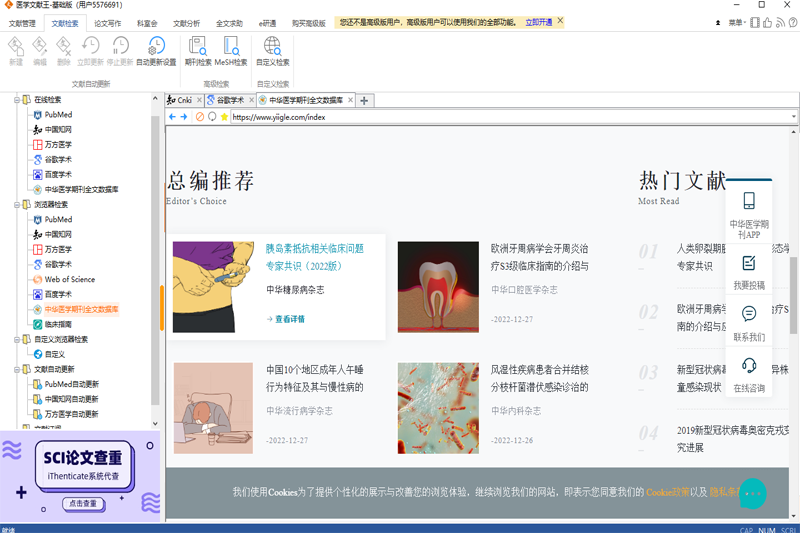Switch to the 文献分析 ribbon tab
The image size is (800, 533).
pos(186,22)
